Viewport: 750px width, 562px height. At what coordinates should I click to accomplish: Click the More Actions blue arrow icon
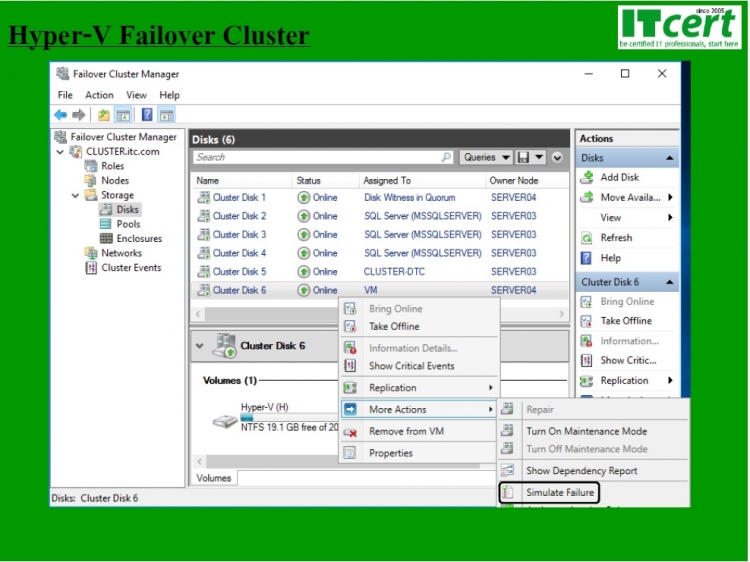(350, 409)
